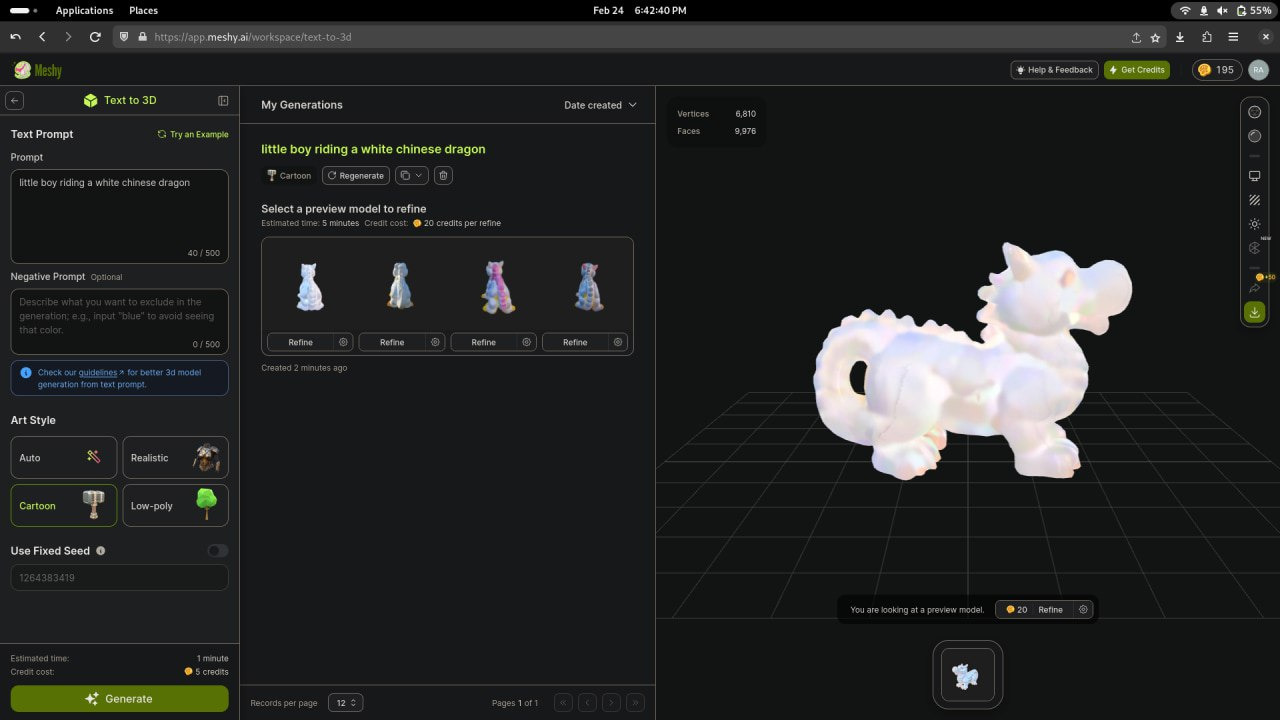Click the monitor display icon in viewer toolbar

pyautogui.click(x=1255, y=176)
